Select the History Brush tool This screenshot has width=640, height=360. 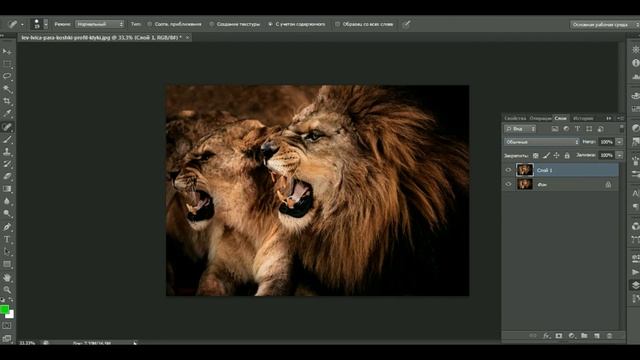[7, 164]
